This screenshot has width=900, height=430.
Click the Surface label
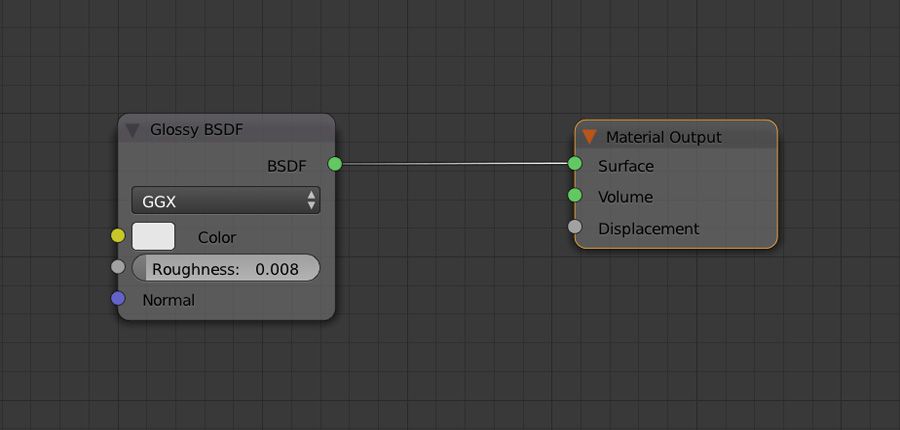[x=626, y=166]
